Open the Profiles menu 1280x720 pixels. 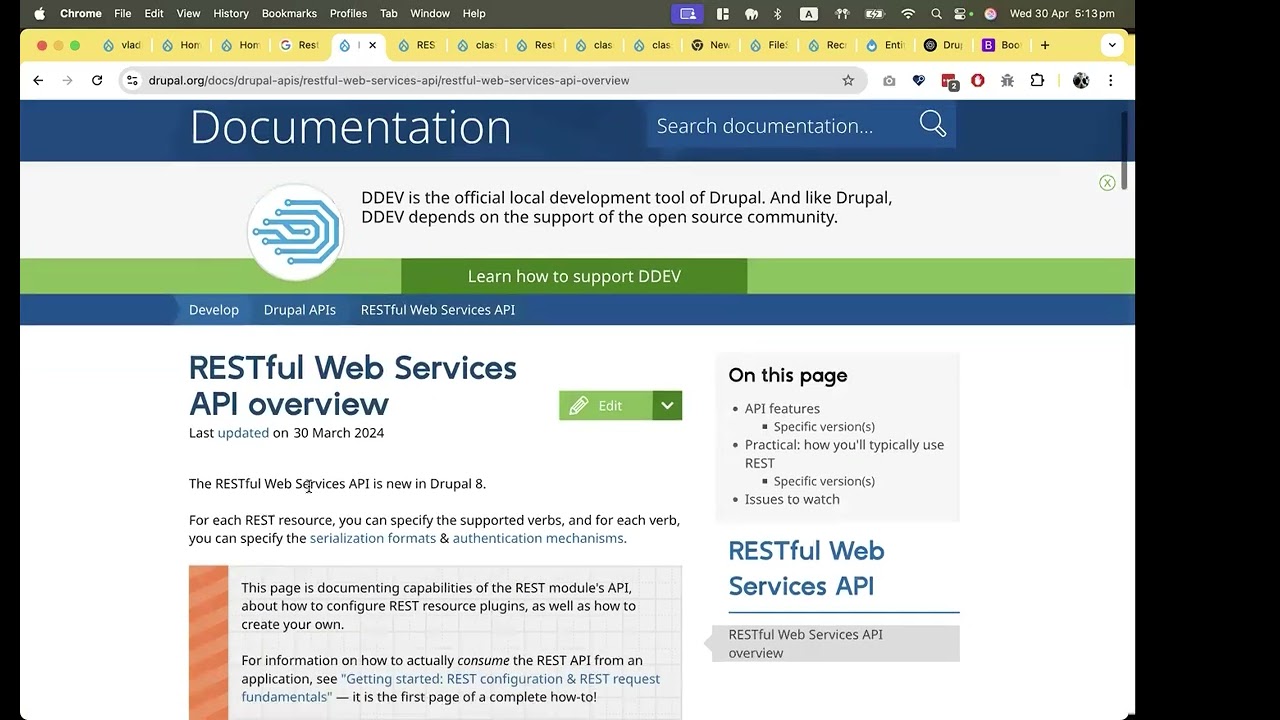click(348, 13)
